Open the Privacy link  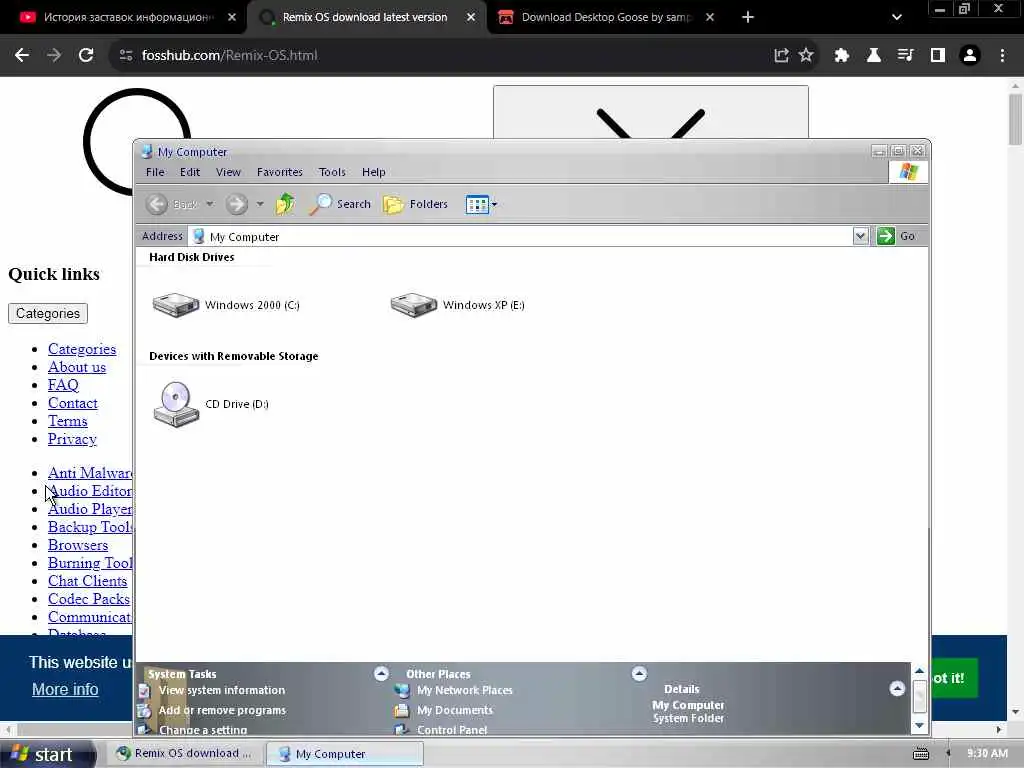pos(72,439)
